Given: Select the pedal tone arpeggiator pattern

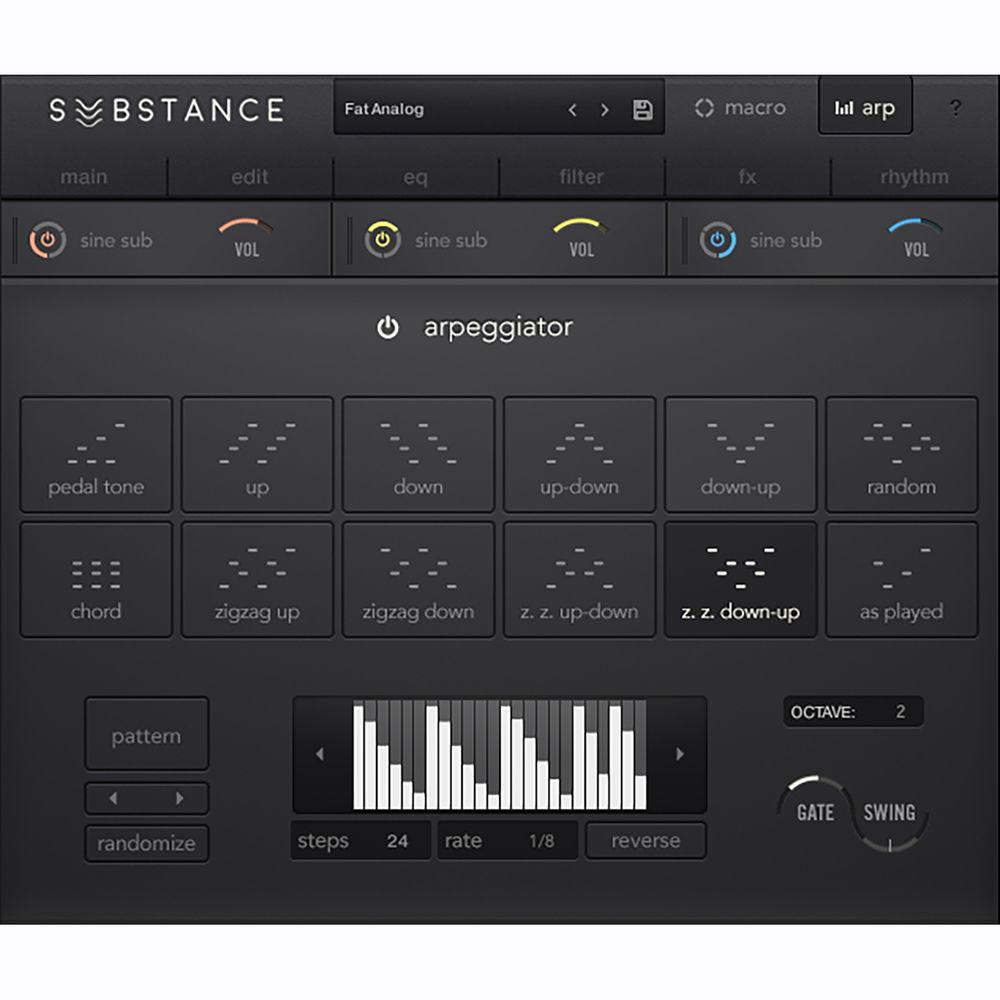Looking at the screenshot, I should [96, 454].
